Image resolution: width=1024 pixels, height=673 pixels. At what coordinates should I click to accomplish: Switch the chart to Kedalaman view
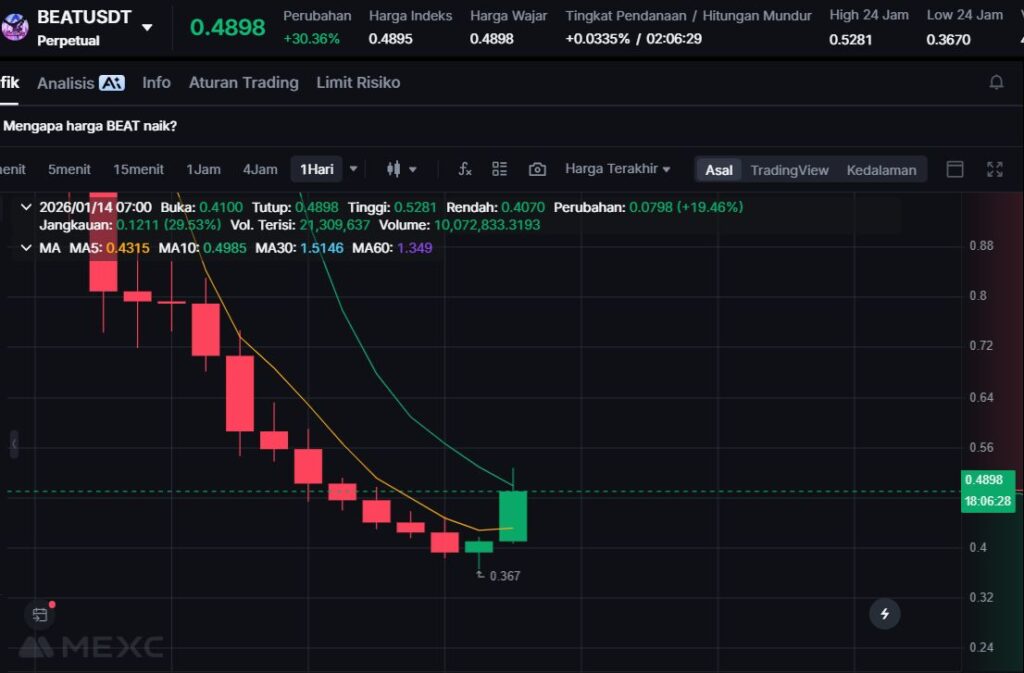881,170
